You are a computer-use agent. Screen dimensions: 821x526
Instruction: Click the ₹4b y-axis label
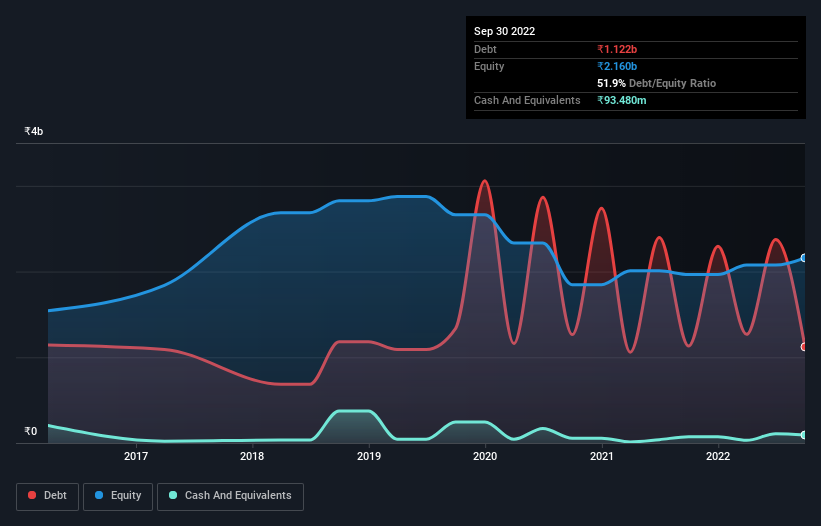(34, 131)
